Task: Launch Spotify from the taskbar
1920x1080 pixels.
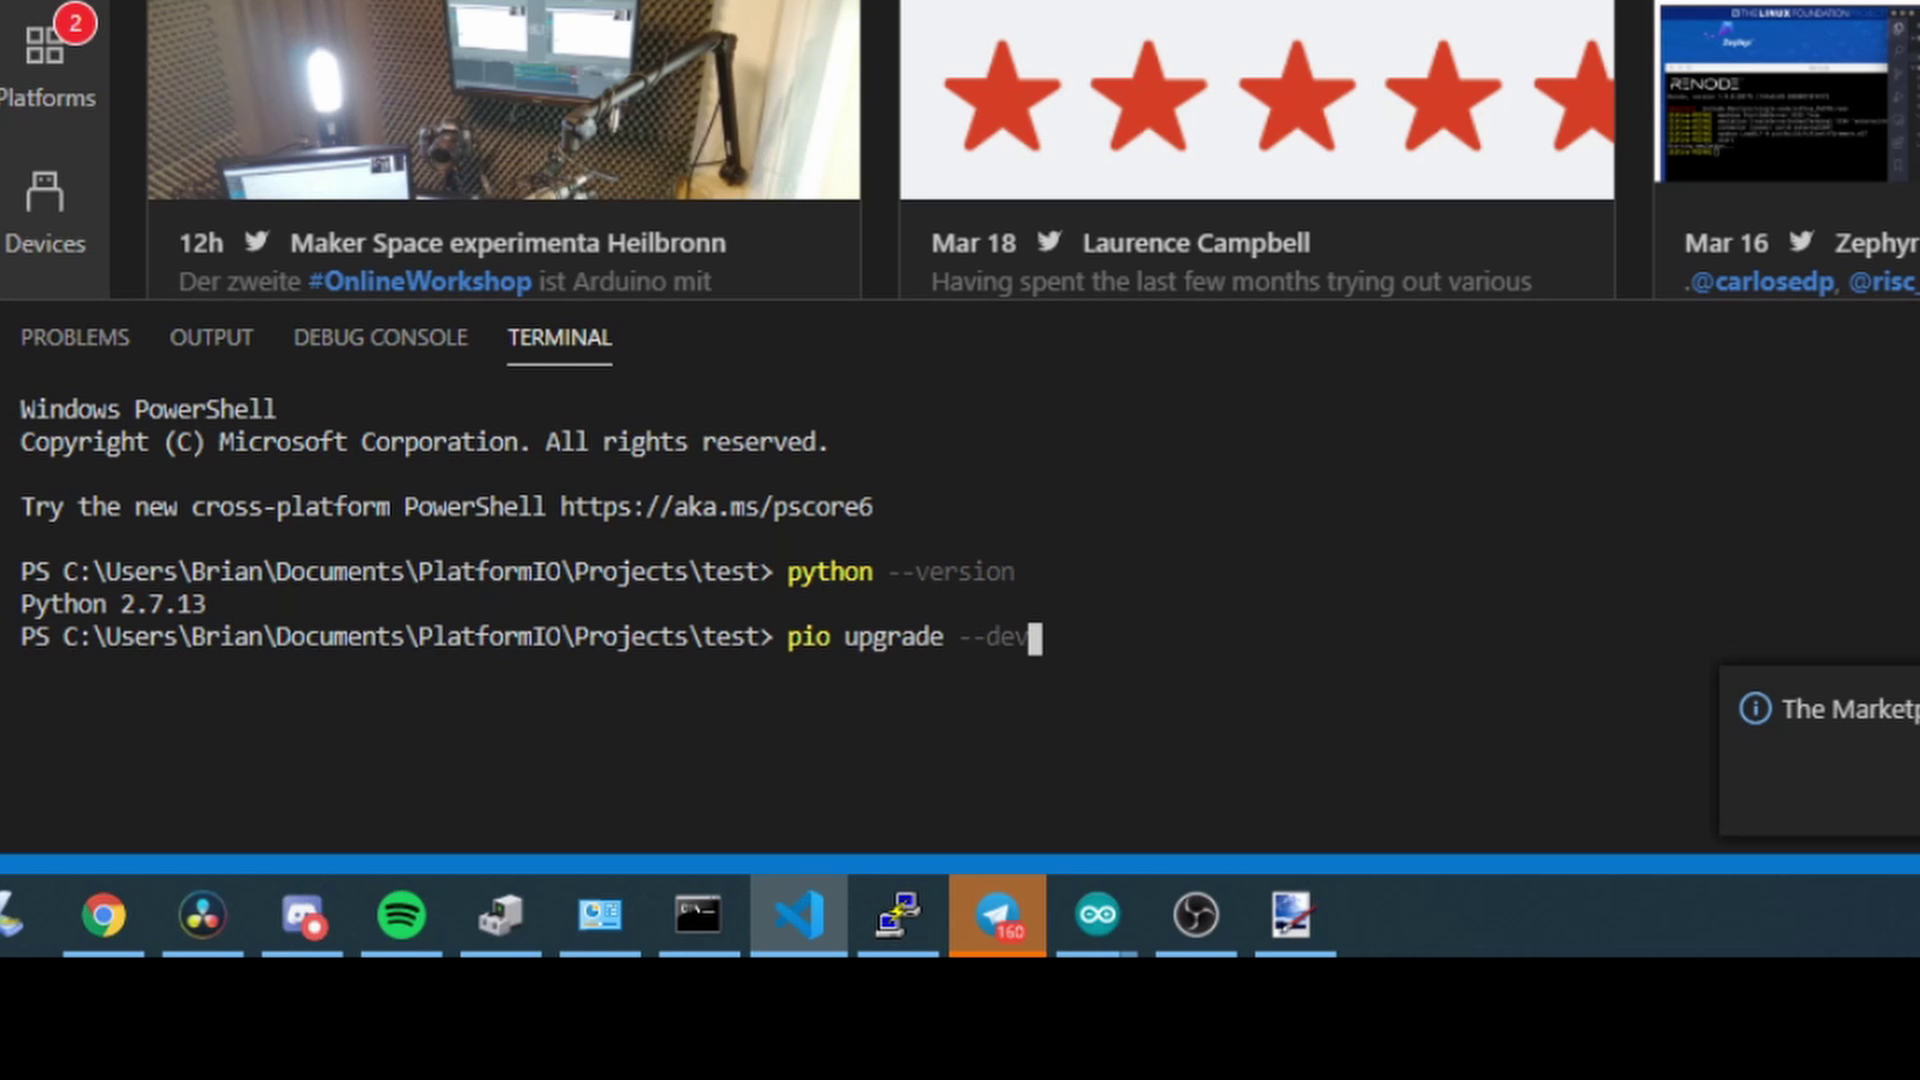Action: pos(401,915)
